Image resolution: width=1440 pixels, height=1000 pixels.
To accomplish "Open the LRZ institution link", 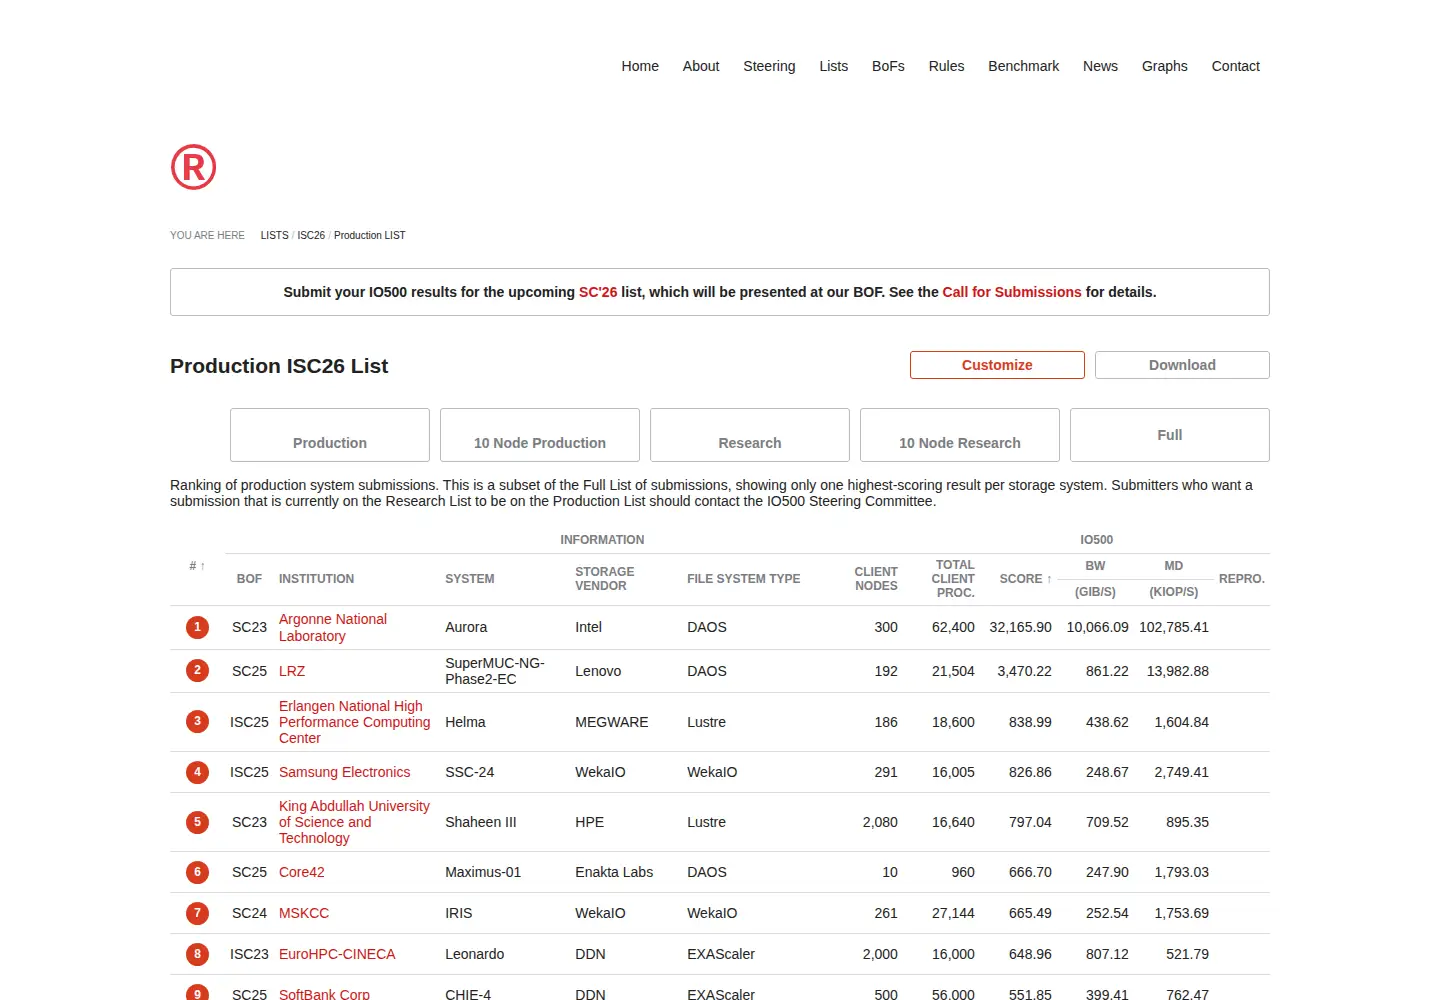I will [x=292, y=671].
